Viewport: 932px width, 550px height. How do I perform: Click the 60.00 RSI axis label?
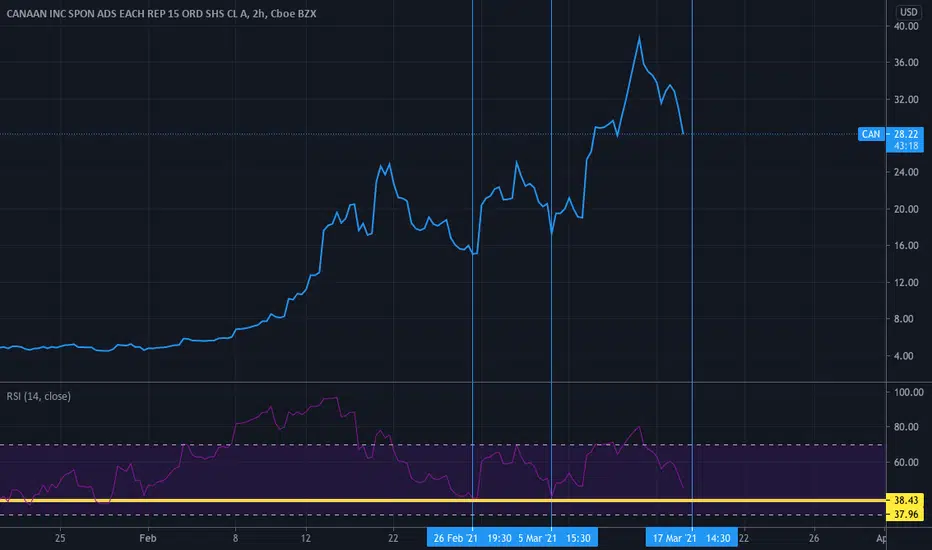pyautogui.click(x=906, y=462)
